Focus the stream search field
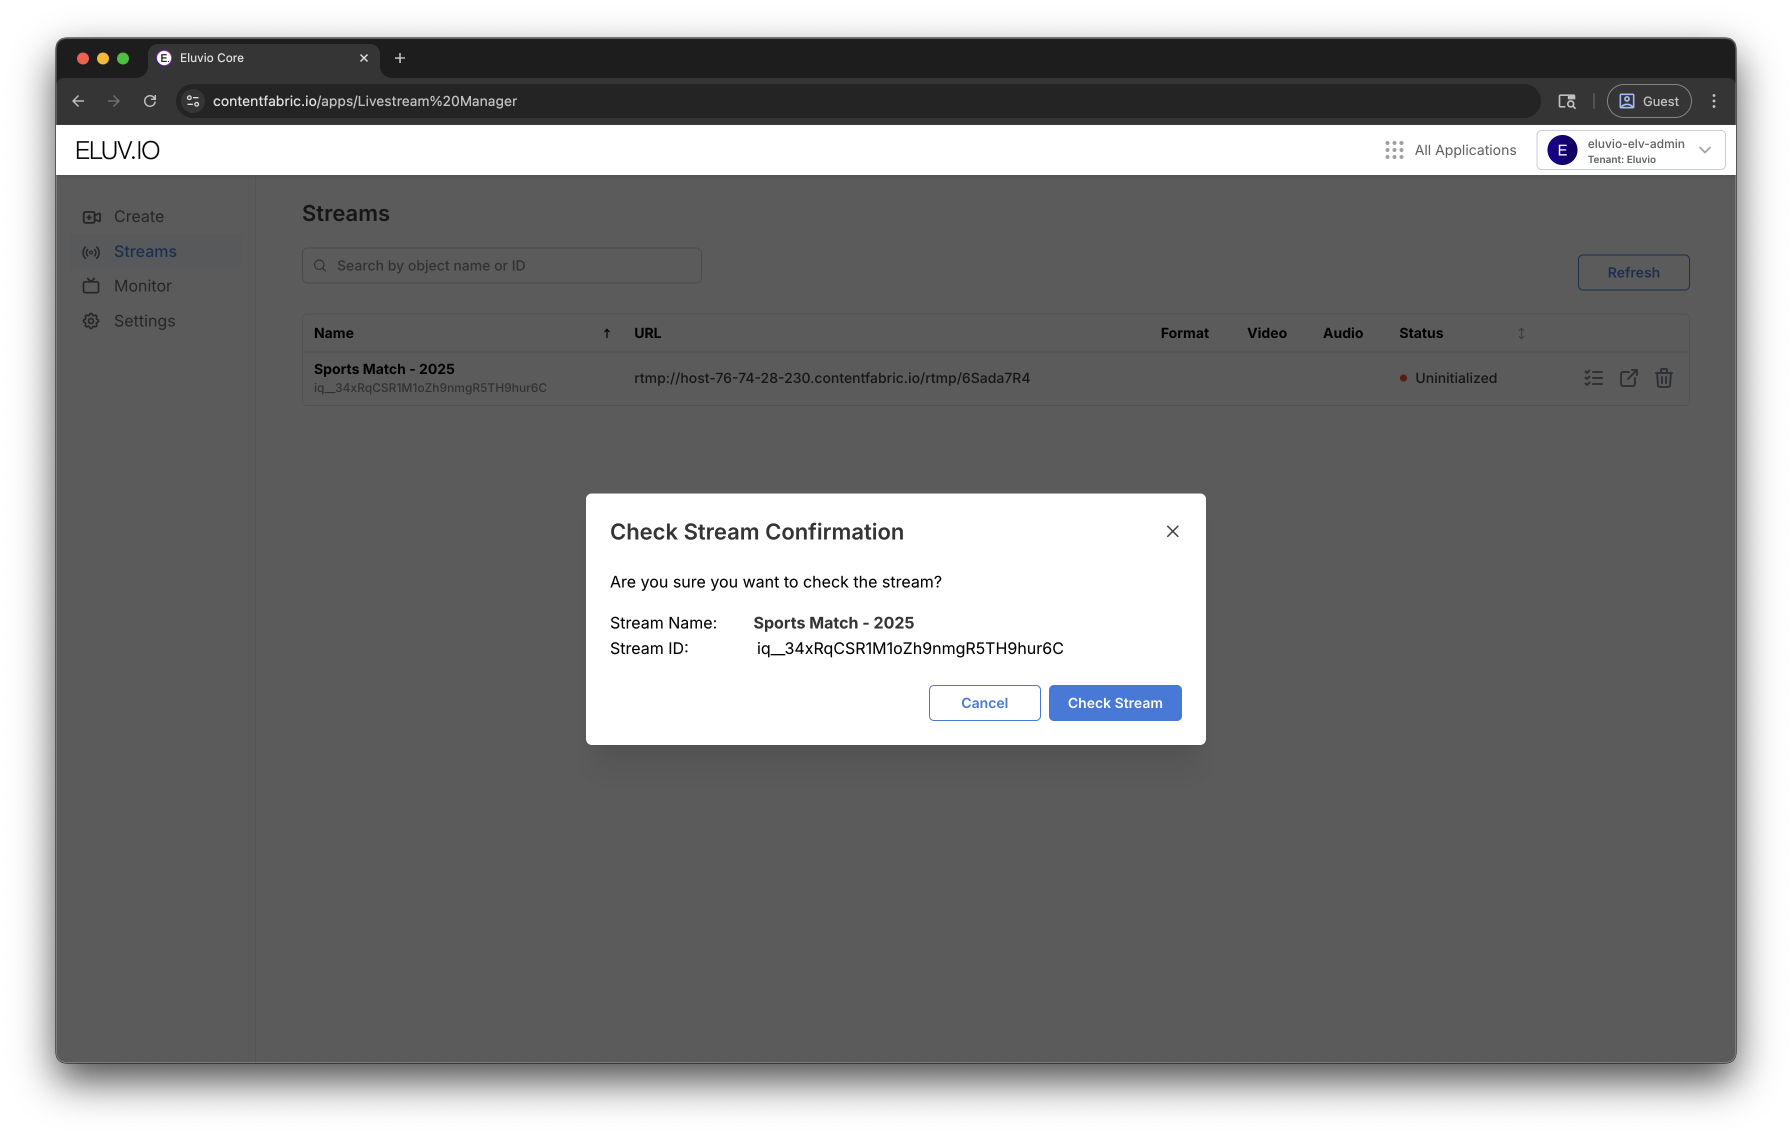This screenshot has height=1137, width=1792. pos(502,266)
